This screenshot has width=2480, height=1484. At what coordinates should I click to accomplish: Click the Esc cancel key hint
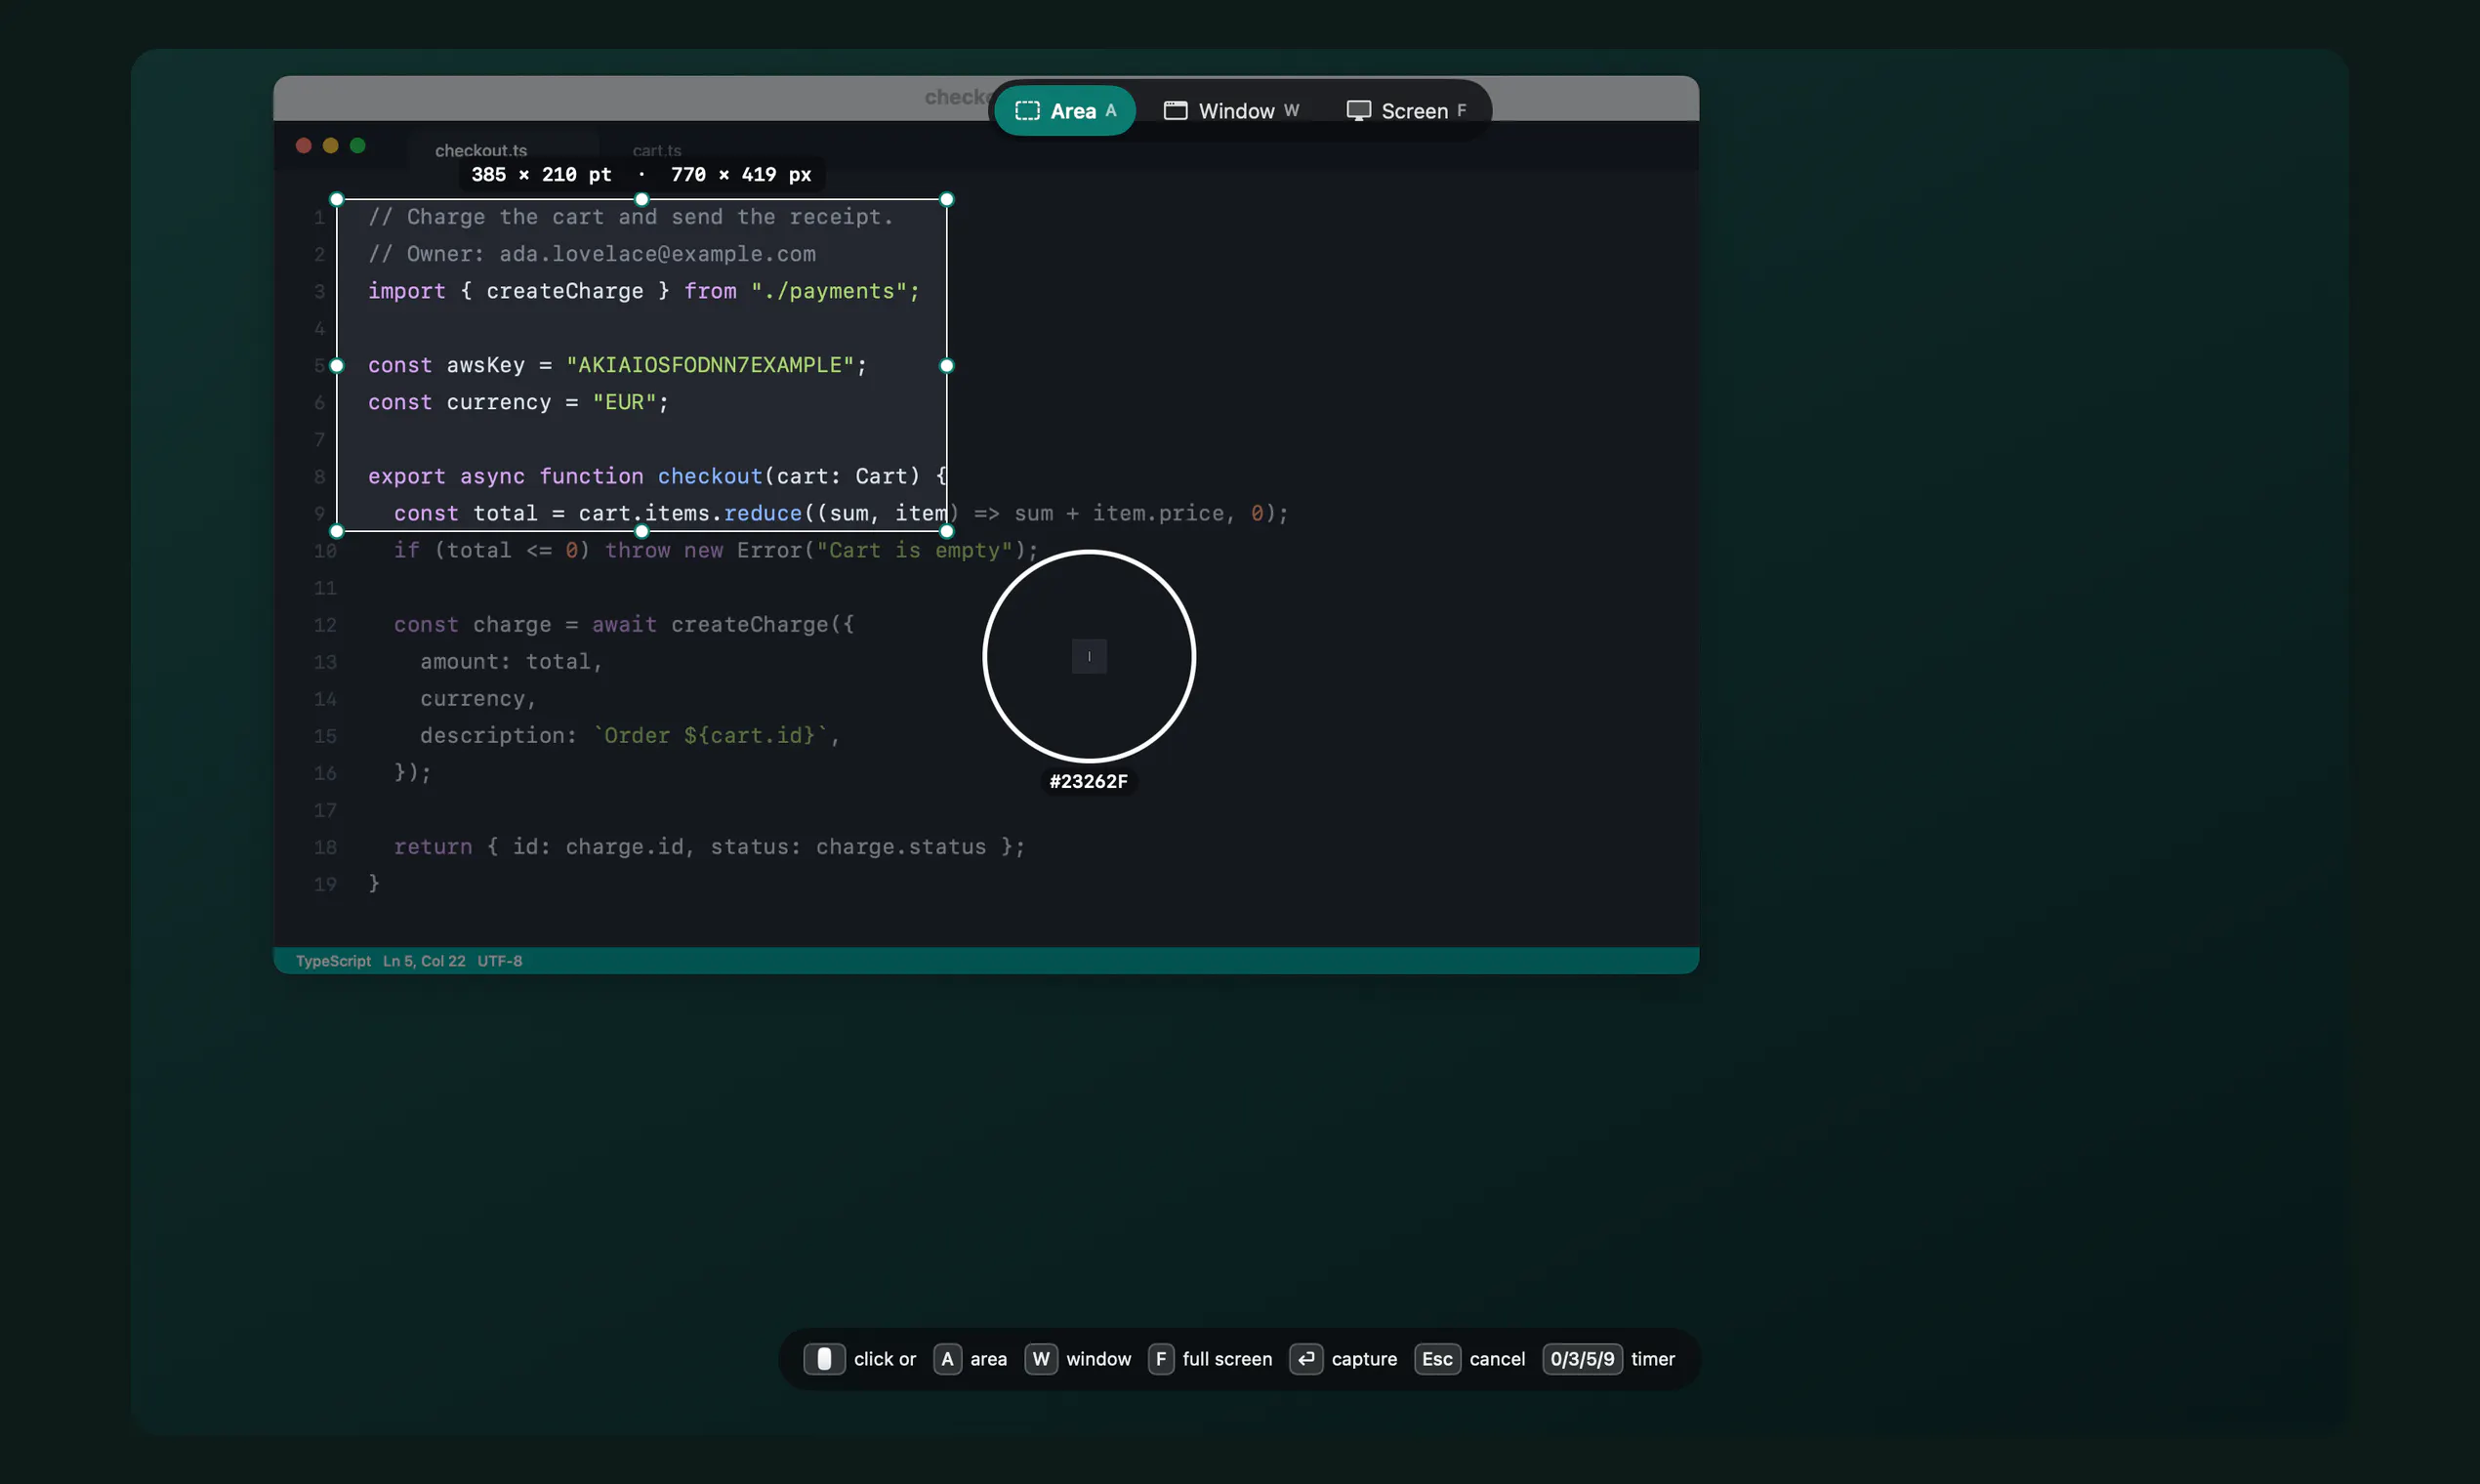pyautogui.click(x=1437, y=1359)
